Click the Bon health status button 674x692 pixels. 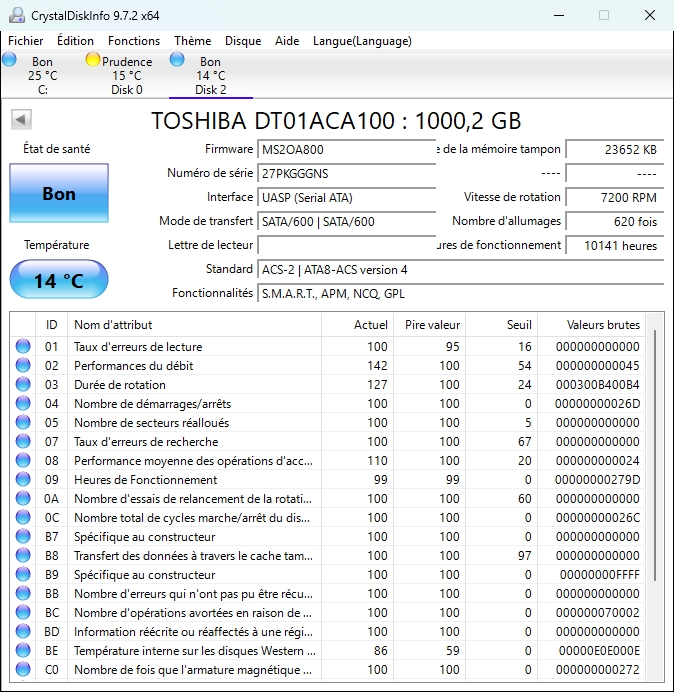pos(59,194)
